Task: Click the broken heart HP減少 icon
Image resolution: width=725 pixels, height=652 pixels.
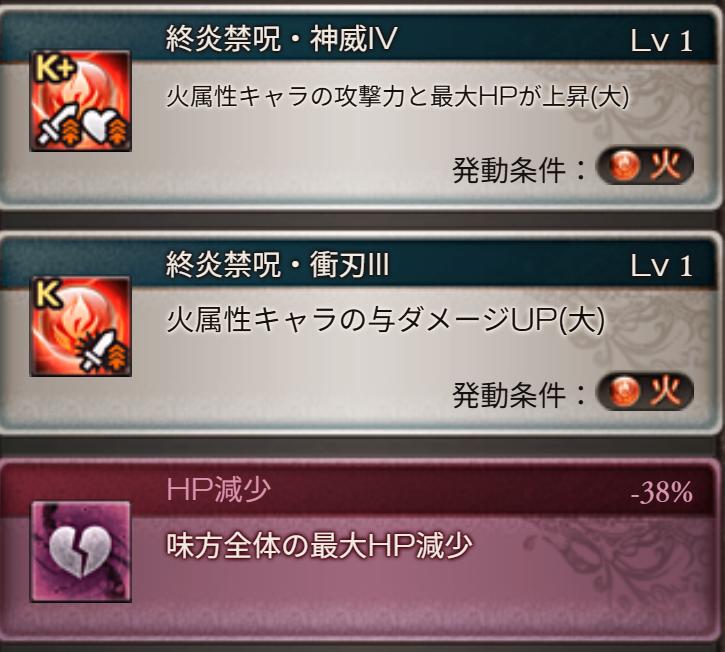Action: pos(80,551)
